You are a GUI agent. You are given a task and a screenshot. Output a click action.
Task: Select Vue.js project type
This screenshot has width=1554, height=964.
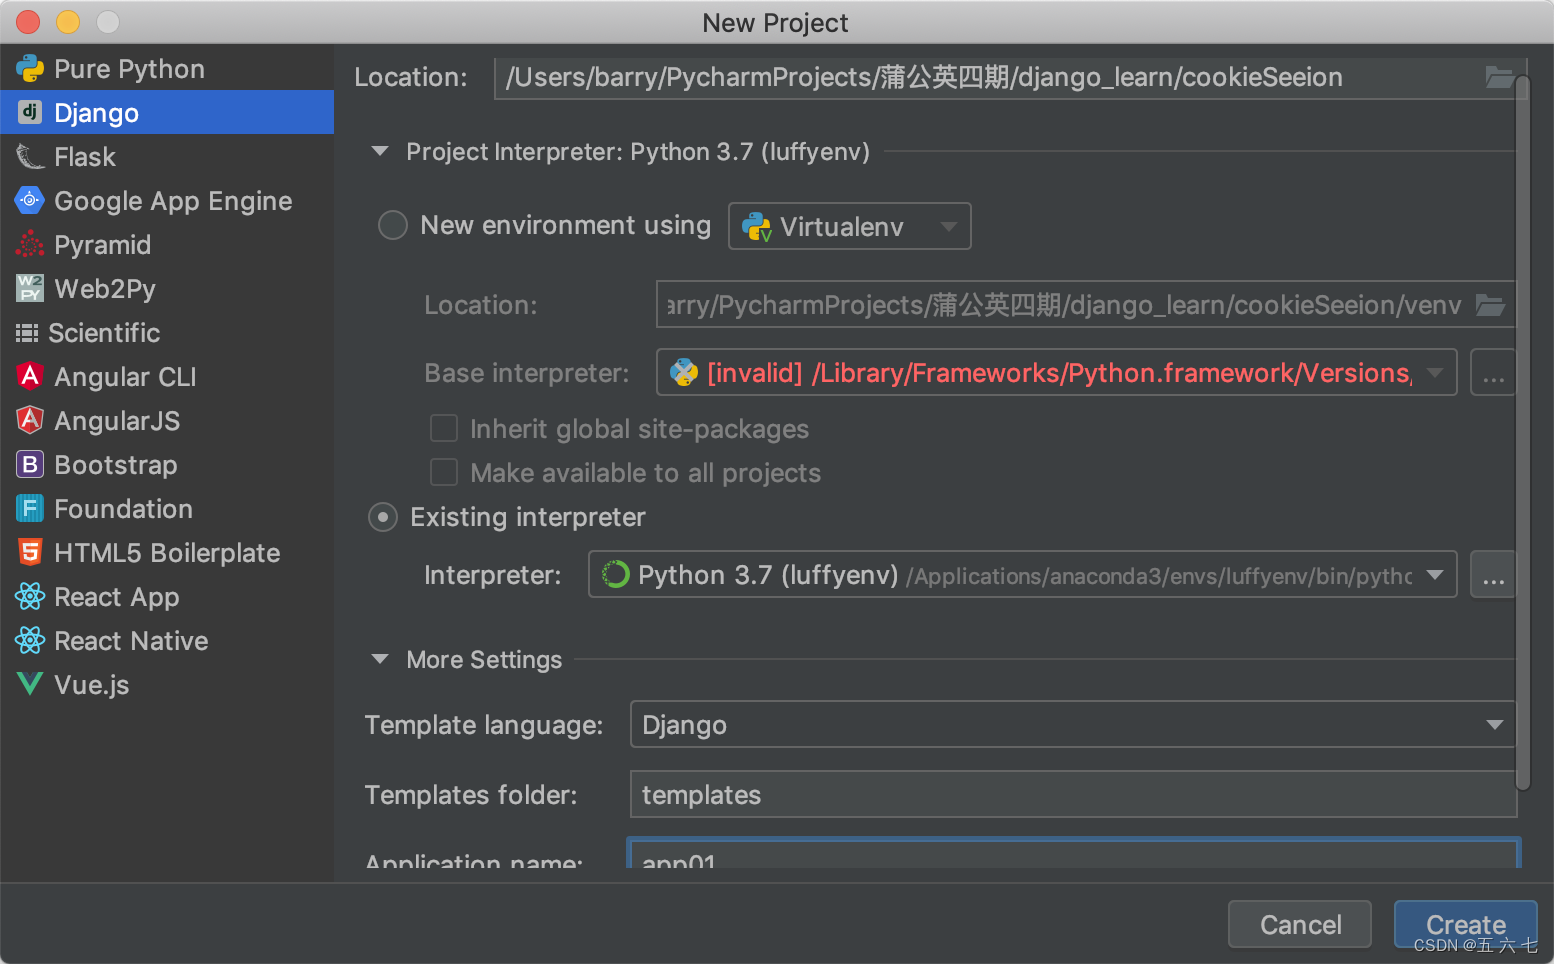tap(167, 685)
